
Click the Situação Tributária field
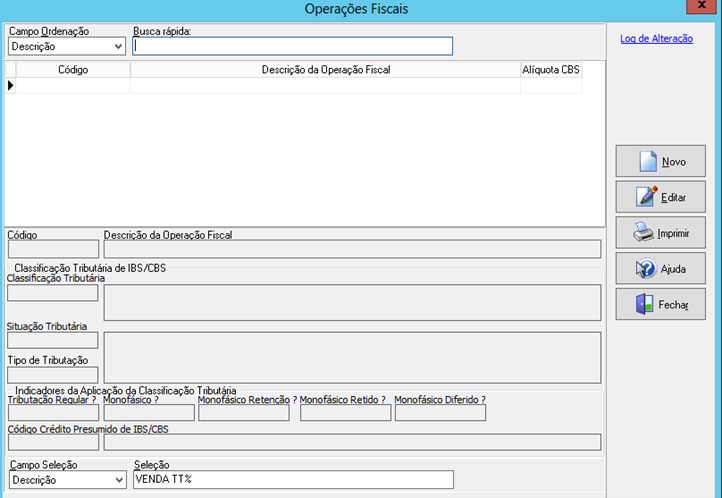(x=53, y=341)
